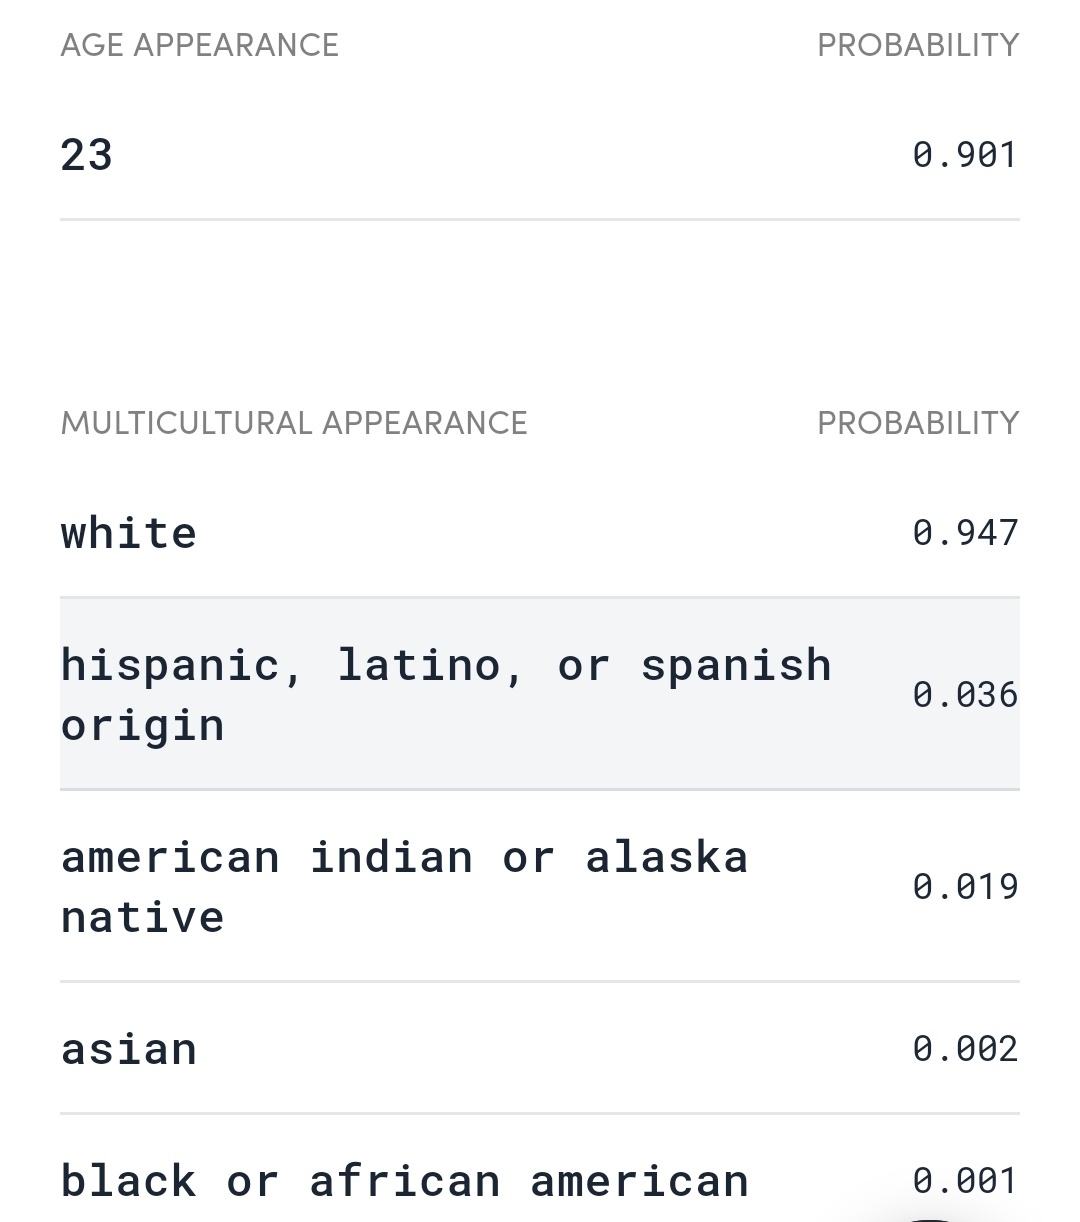Click the 0.019 probability value
The width and height of the screenshot is (1080, 1222).
(x=965, y=886)
